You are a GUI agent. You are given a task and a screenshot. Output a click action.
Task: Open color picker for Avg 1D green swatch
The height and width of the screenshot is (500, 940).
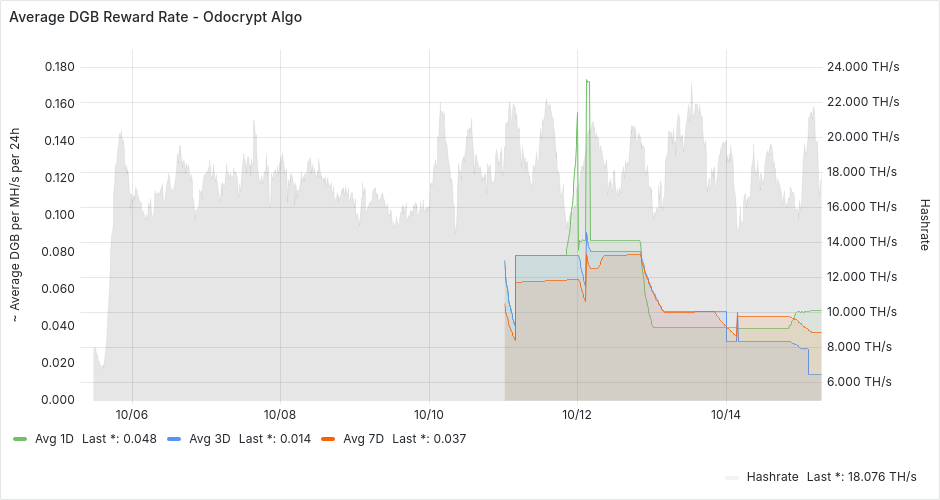pos(20,439)
